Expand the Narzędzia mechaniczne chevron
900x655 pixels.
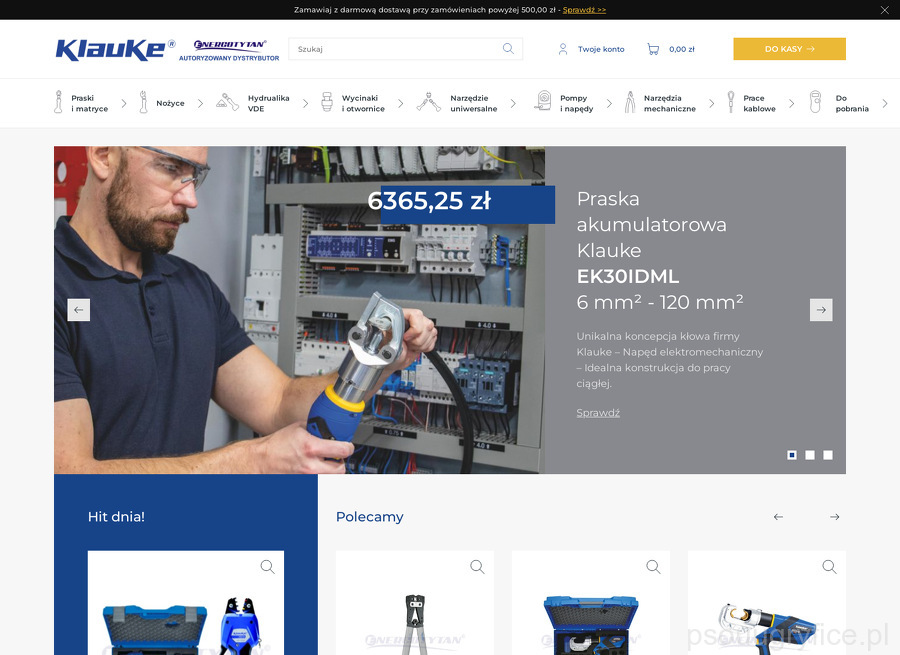click(x=712, y=103)
